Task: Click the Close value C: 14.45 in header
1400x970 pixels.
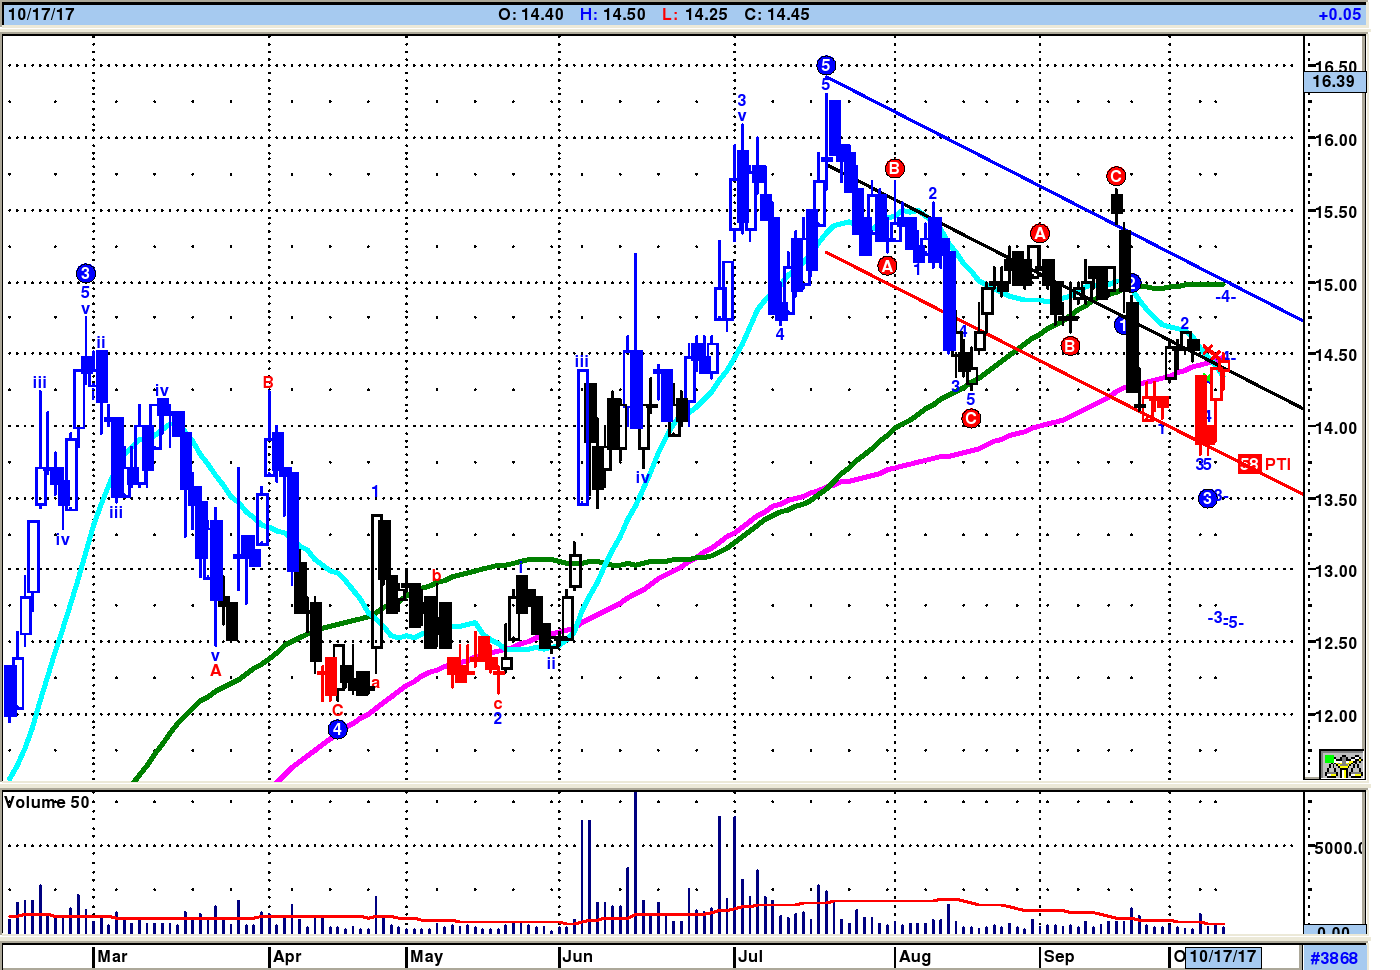Action: 777,14
